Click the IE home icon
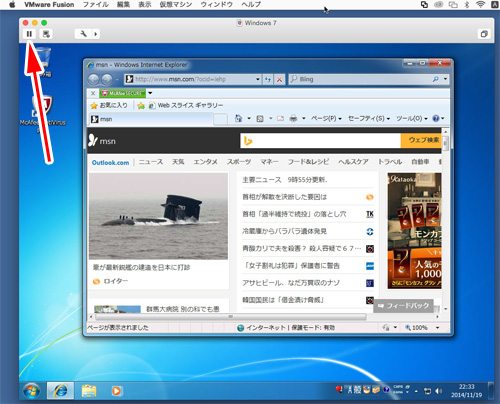Screen dimensions: 500x404 pyautogui.click(x=238, y=118)
